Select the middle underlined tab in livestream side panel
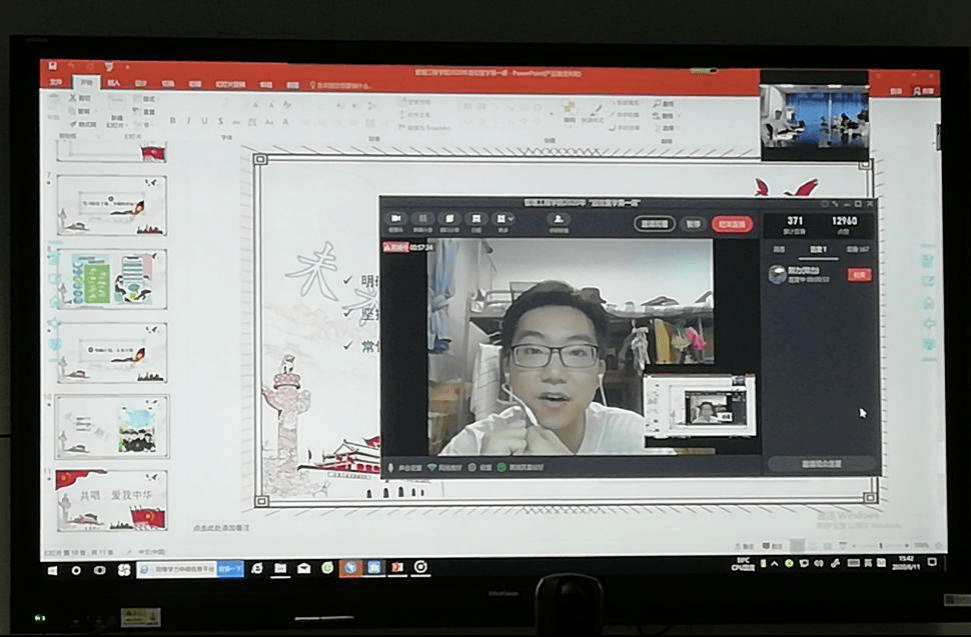 tap(818, 249)
